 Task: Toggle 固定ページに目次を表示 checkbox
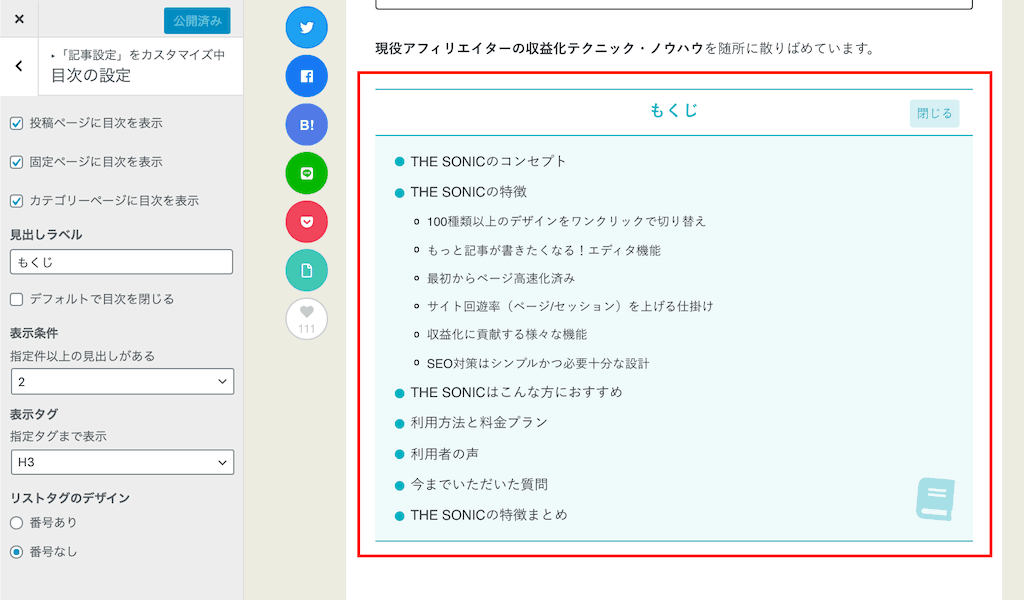pyautogui.click(x=16, y=162)
